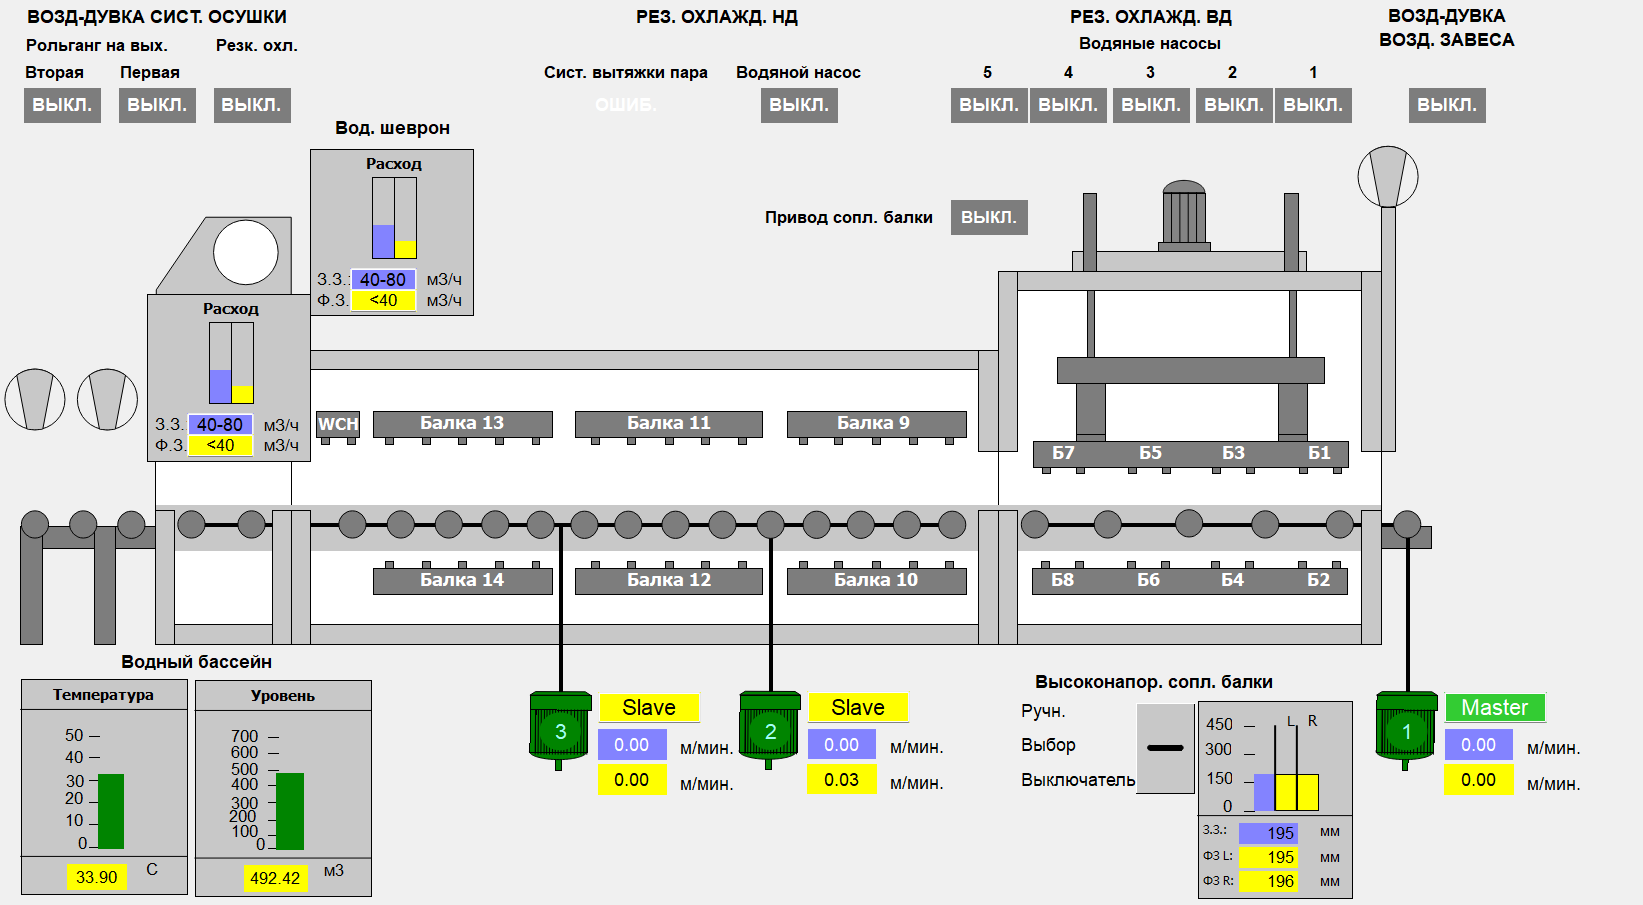Image resolution: width=1643 pixels, height=905 pixels.
Task: Toggle water pump 5 ВЫКЛ. status
Action: 988,105
